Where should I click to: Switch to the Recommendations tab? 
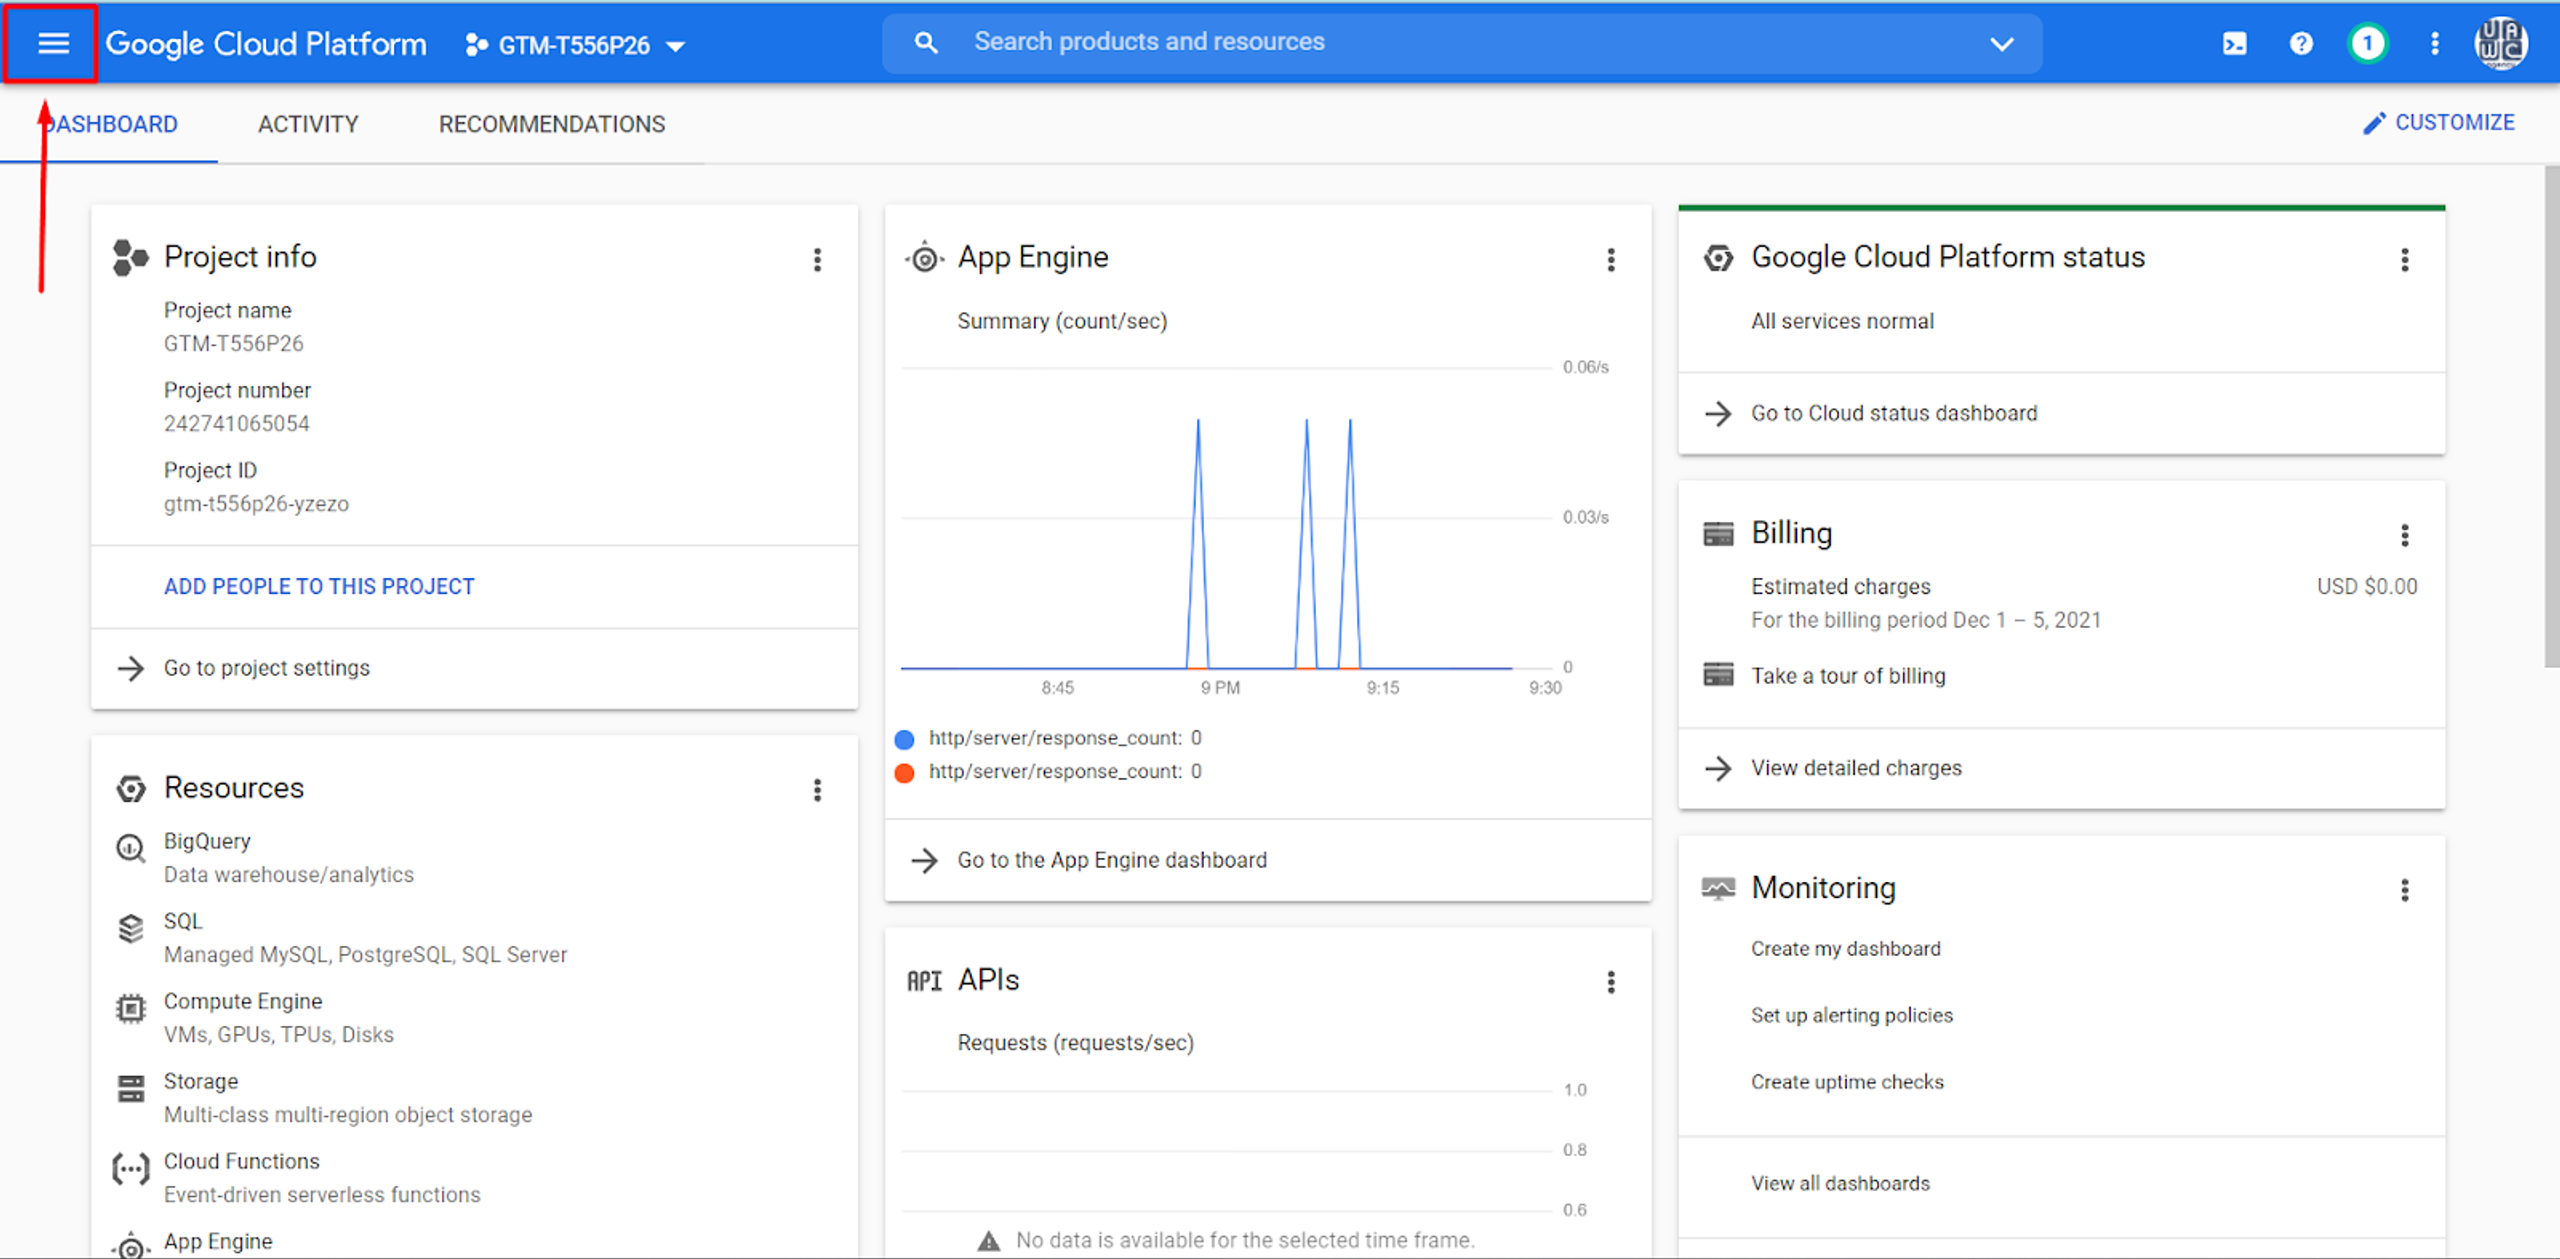pos(551,124)
